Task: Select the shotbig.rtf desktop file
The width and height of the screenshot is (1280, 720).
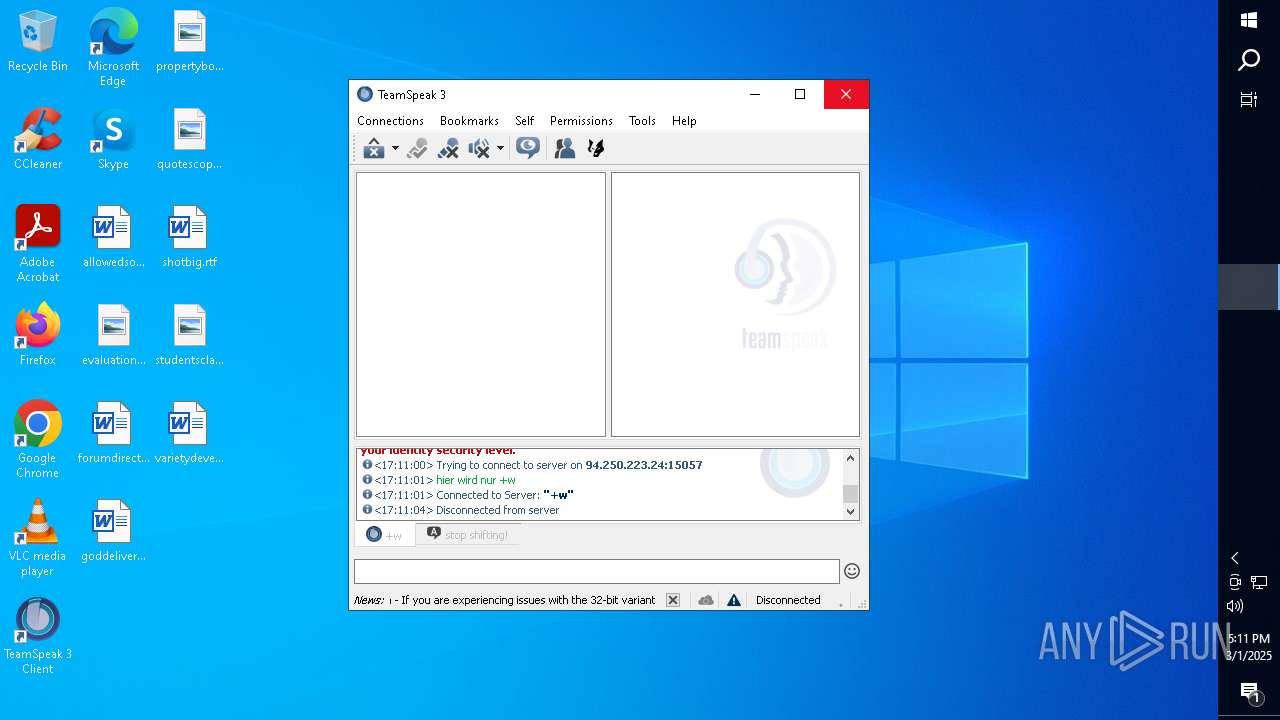Action: pyautogui.click(x=189, y=237)
